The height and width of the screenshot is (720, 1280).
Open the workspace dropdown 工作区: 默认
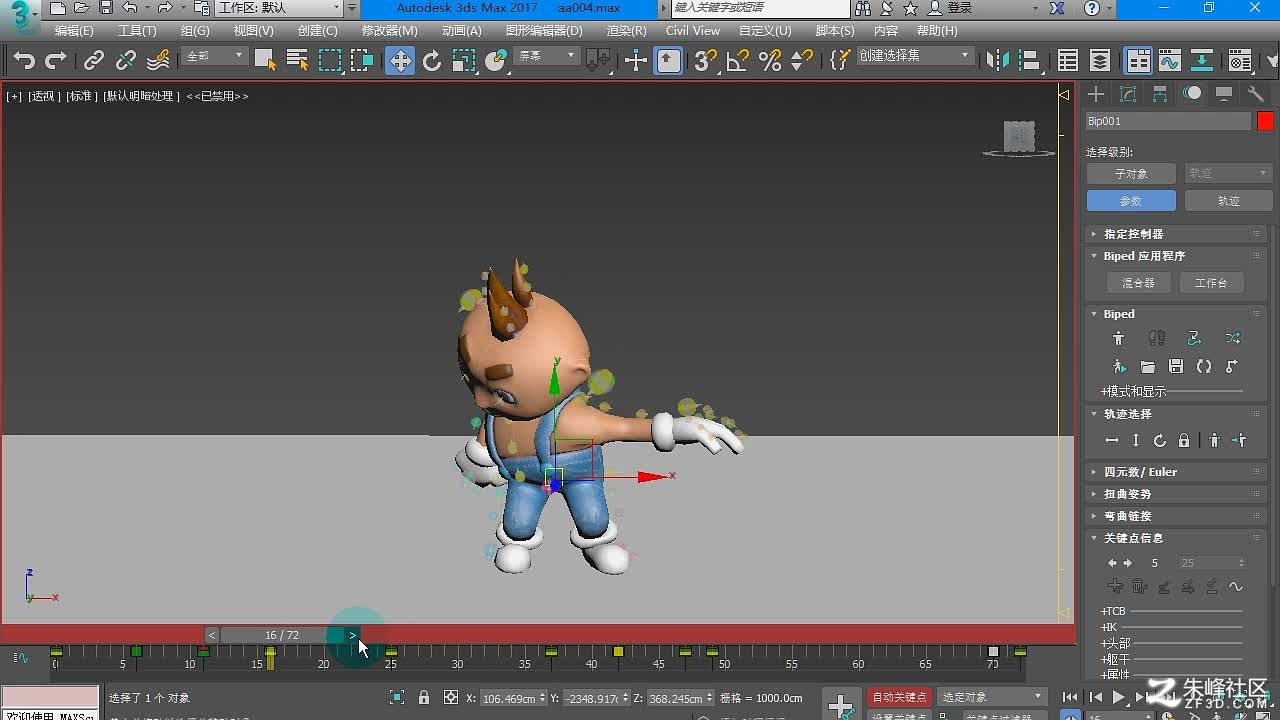pos(278,8)
